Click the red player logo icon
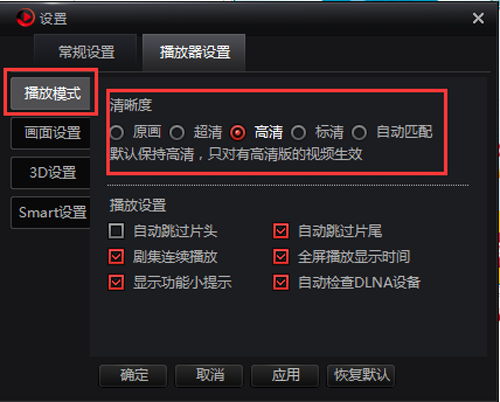Image resolution: width=500 pixels, height=402 pixels. pos(25,17)
